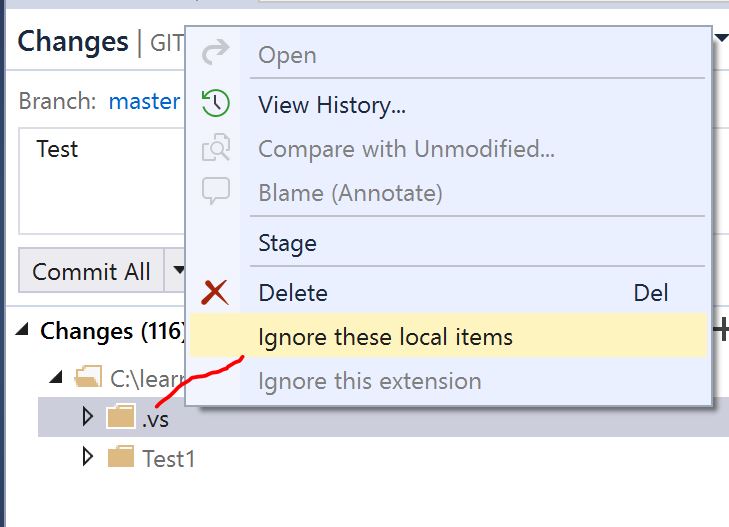Open the master branch link
This screenshot has width=729, height=527.
[x=144, y=101]
